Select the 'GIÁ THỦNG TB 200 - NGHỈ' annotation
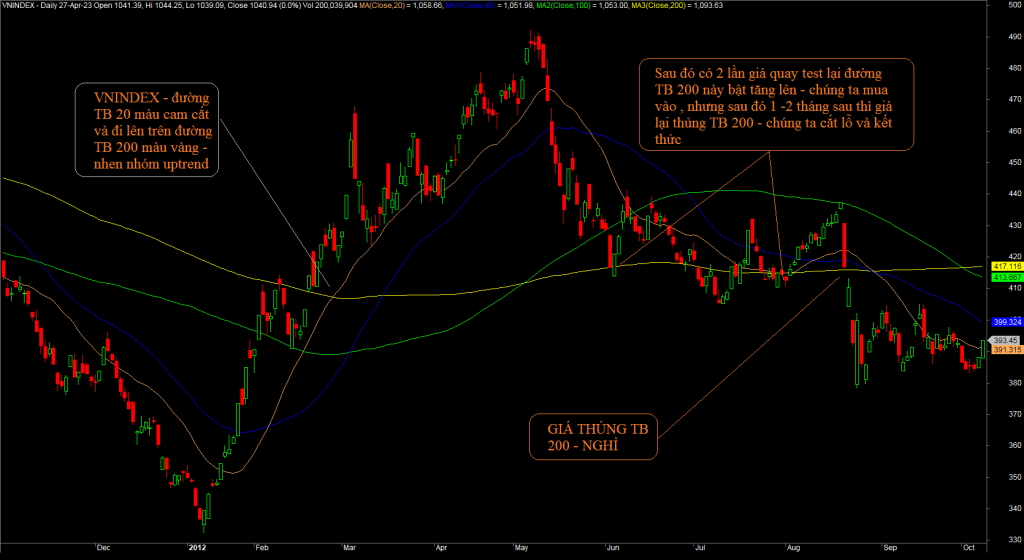 [x=593, y=437]
